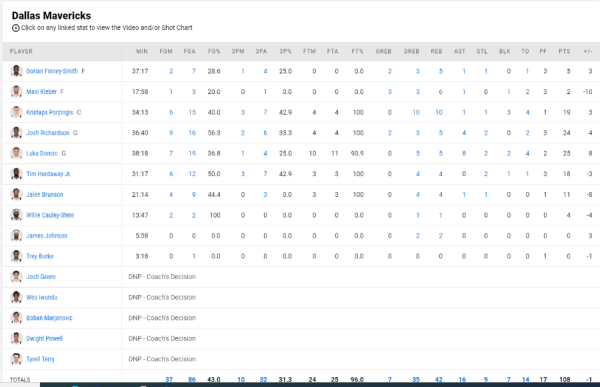The image size is (600, 387).
Task: Sort table by MIN column header
Action: (x=142, y=51)
